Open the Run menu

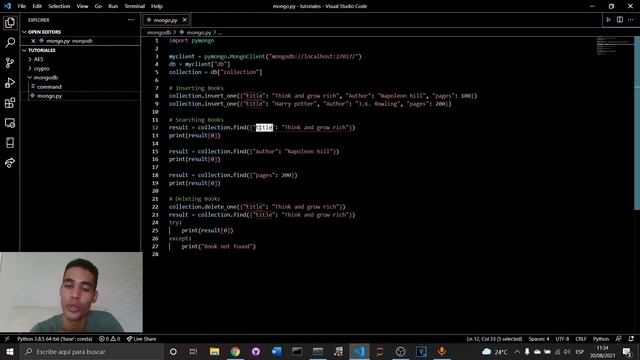(113, 6)
